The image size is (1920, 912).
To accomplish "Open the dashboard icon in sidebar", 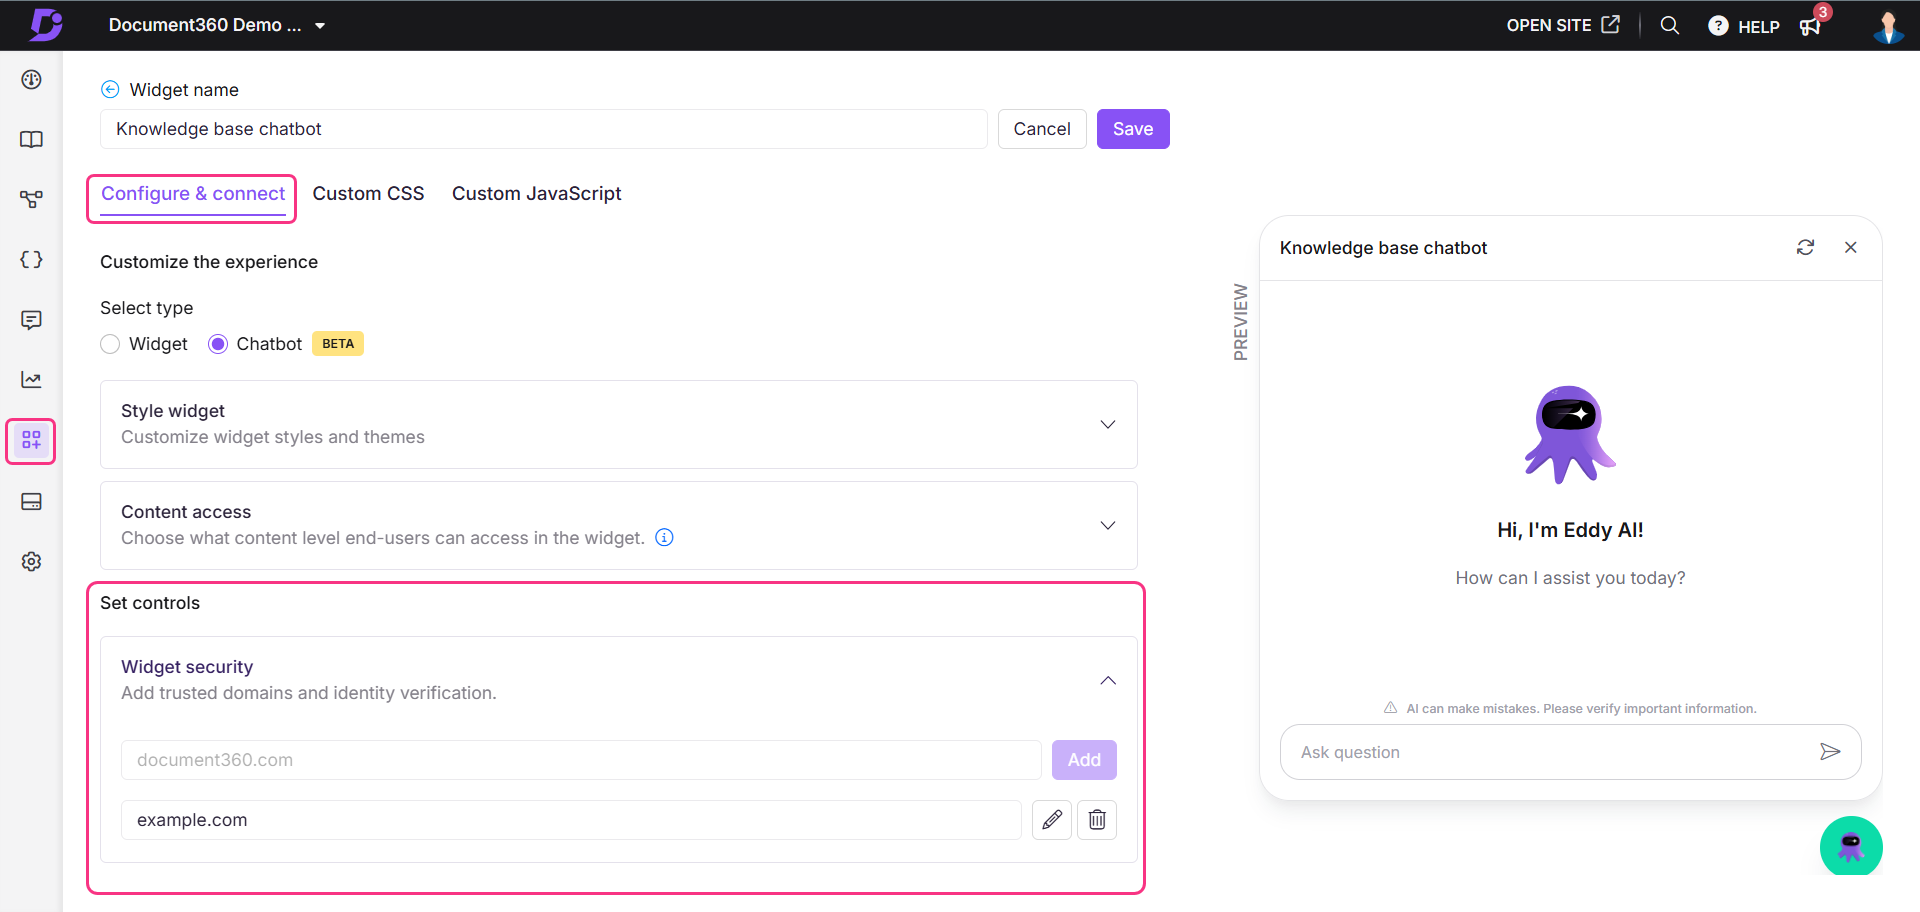I will click(32, 80).
